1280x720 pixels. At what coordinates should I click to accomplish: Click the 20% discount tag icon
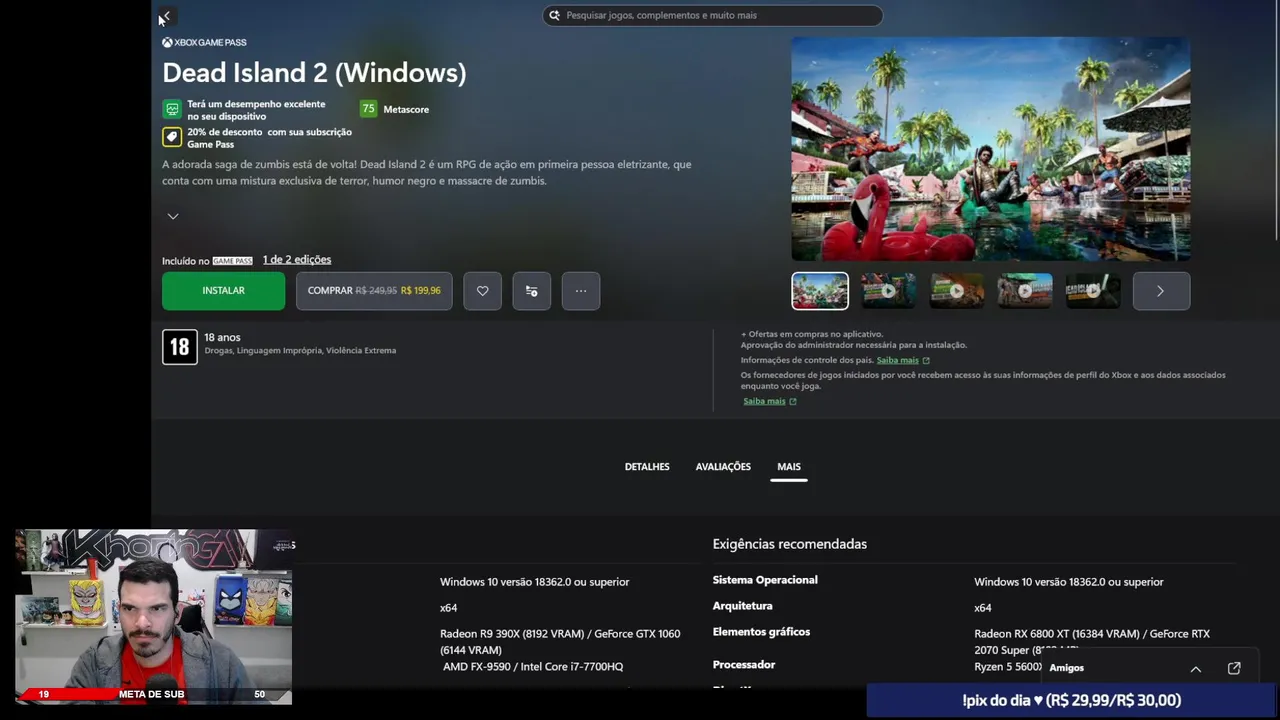click(x=172, y=137)
